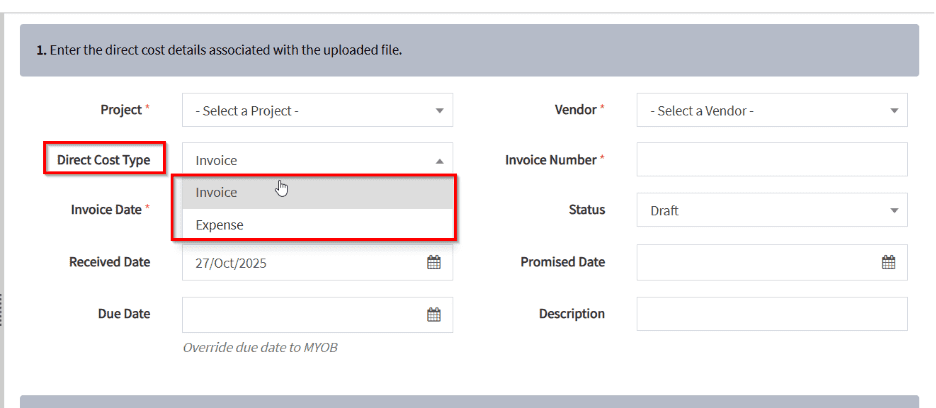Expand the Vendor dropdown arrow
The height and width of the screenshot is (408, 936).
tap(893, 111)
